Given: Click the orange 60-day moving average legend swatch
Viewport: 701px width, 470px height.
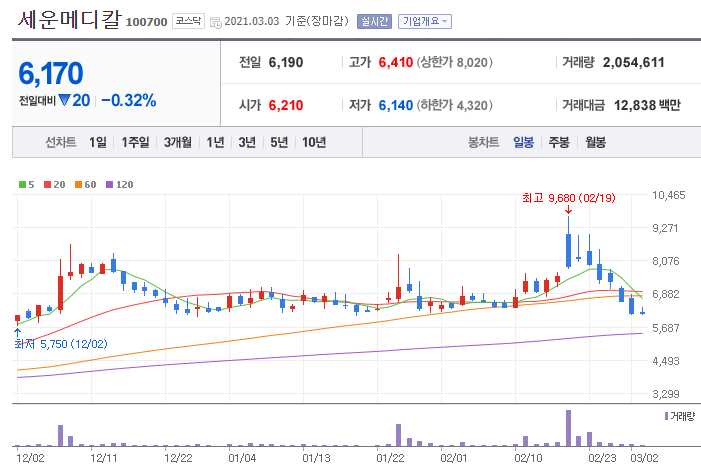Looking at the screenshot, I should (x=78, y=184).
